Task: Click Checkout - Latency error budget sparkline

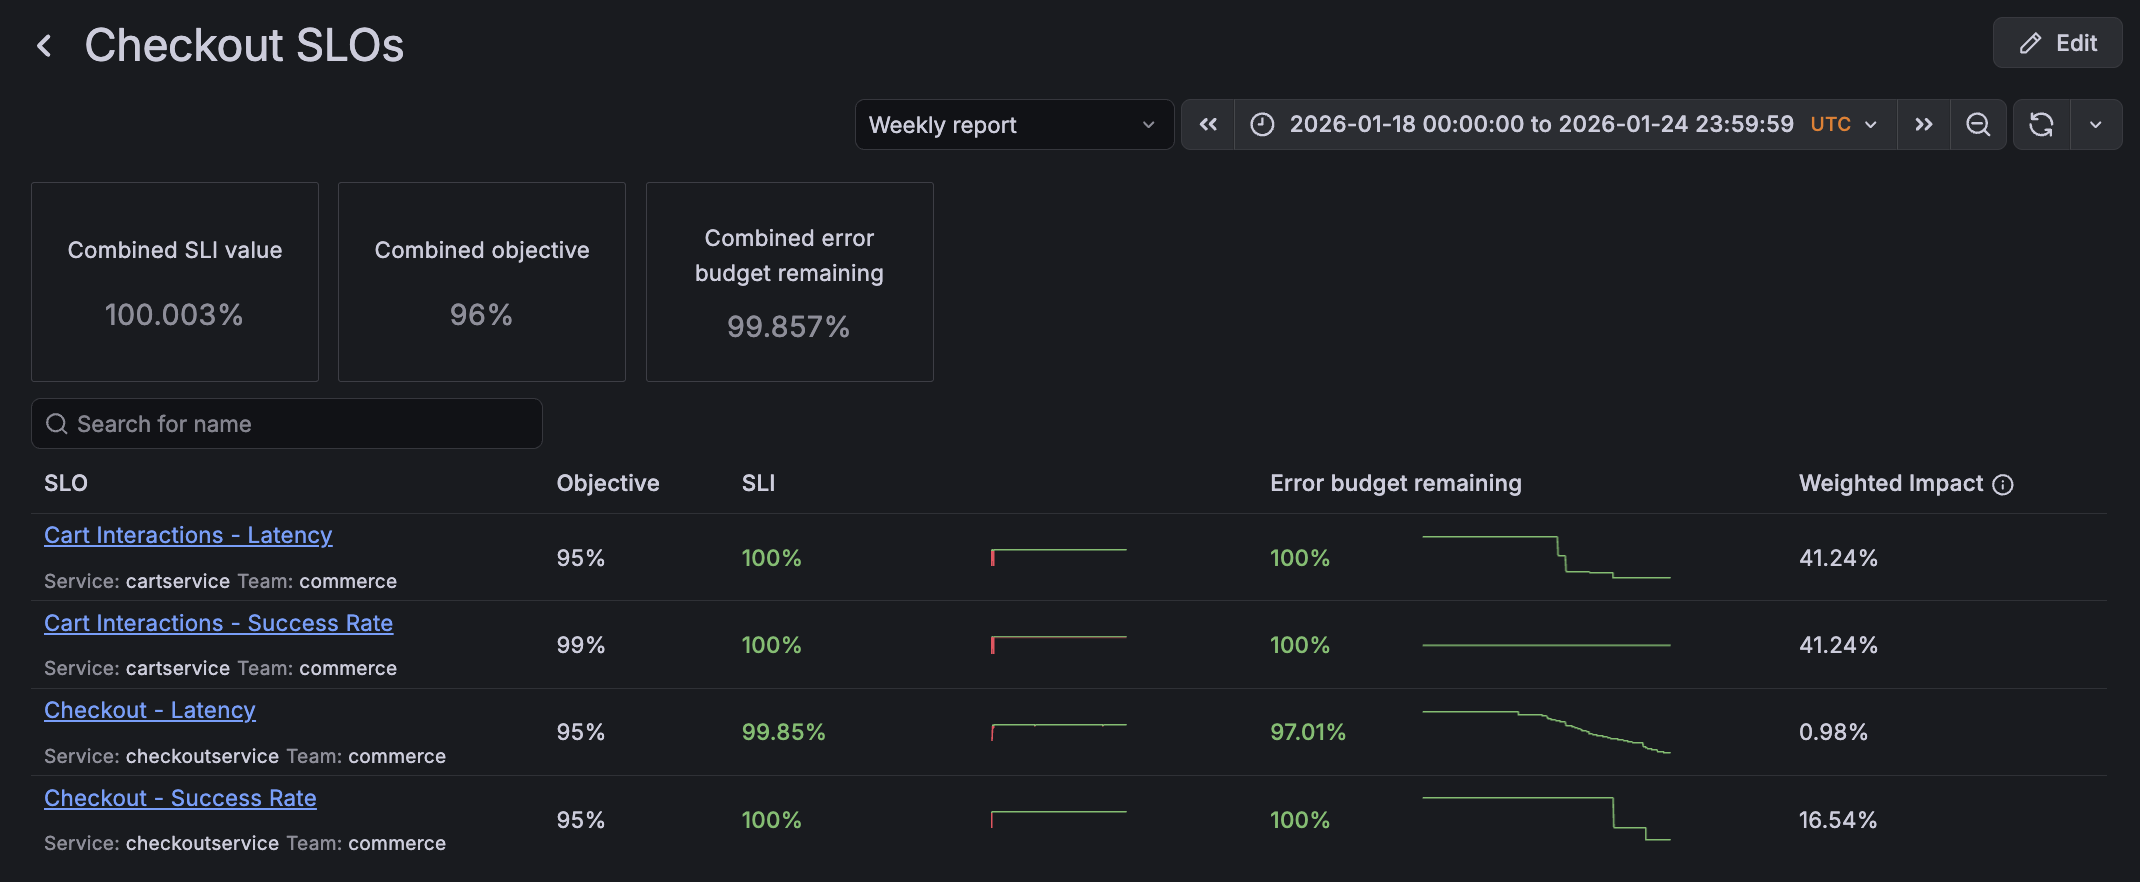Action: coord(1546,732)
